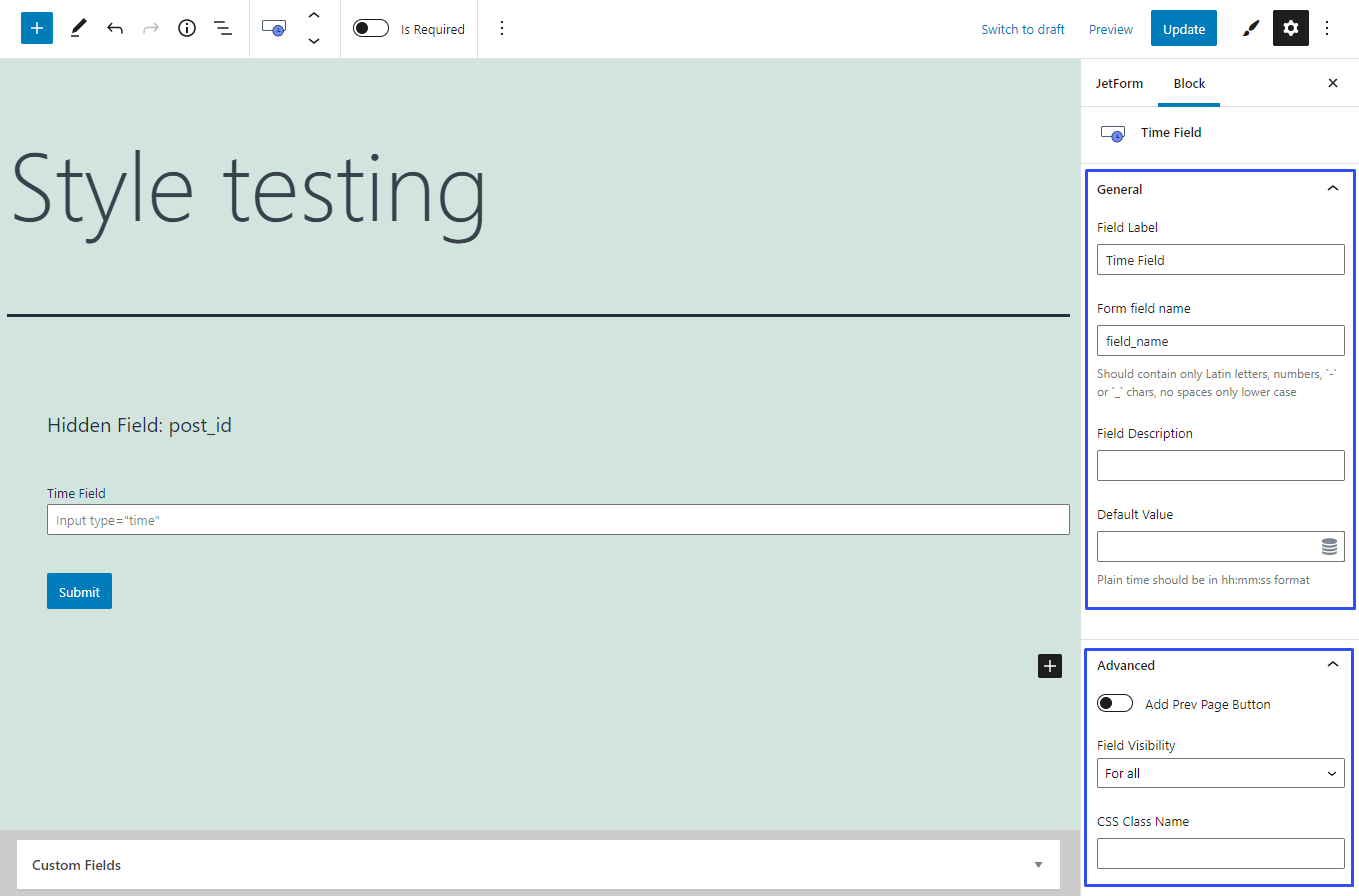Turn on Add Prev Page Button toggle

[x=1114, y=704]
